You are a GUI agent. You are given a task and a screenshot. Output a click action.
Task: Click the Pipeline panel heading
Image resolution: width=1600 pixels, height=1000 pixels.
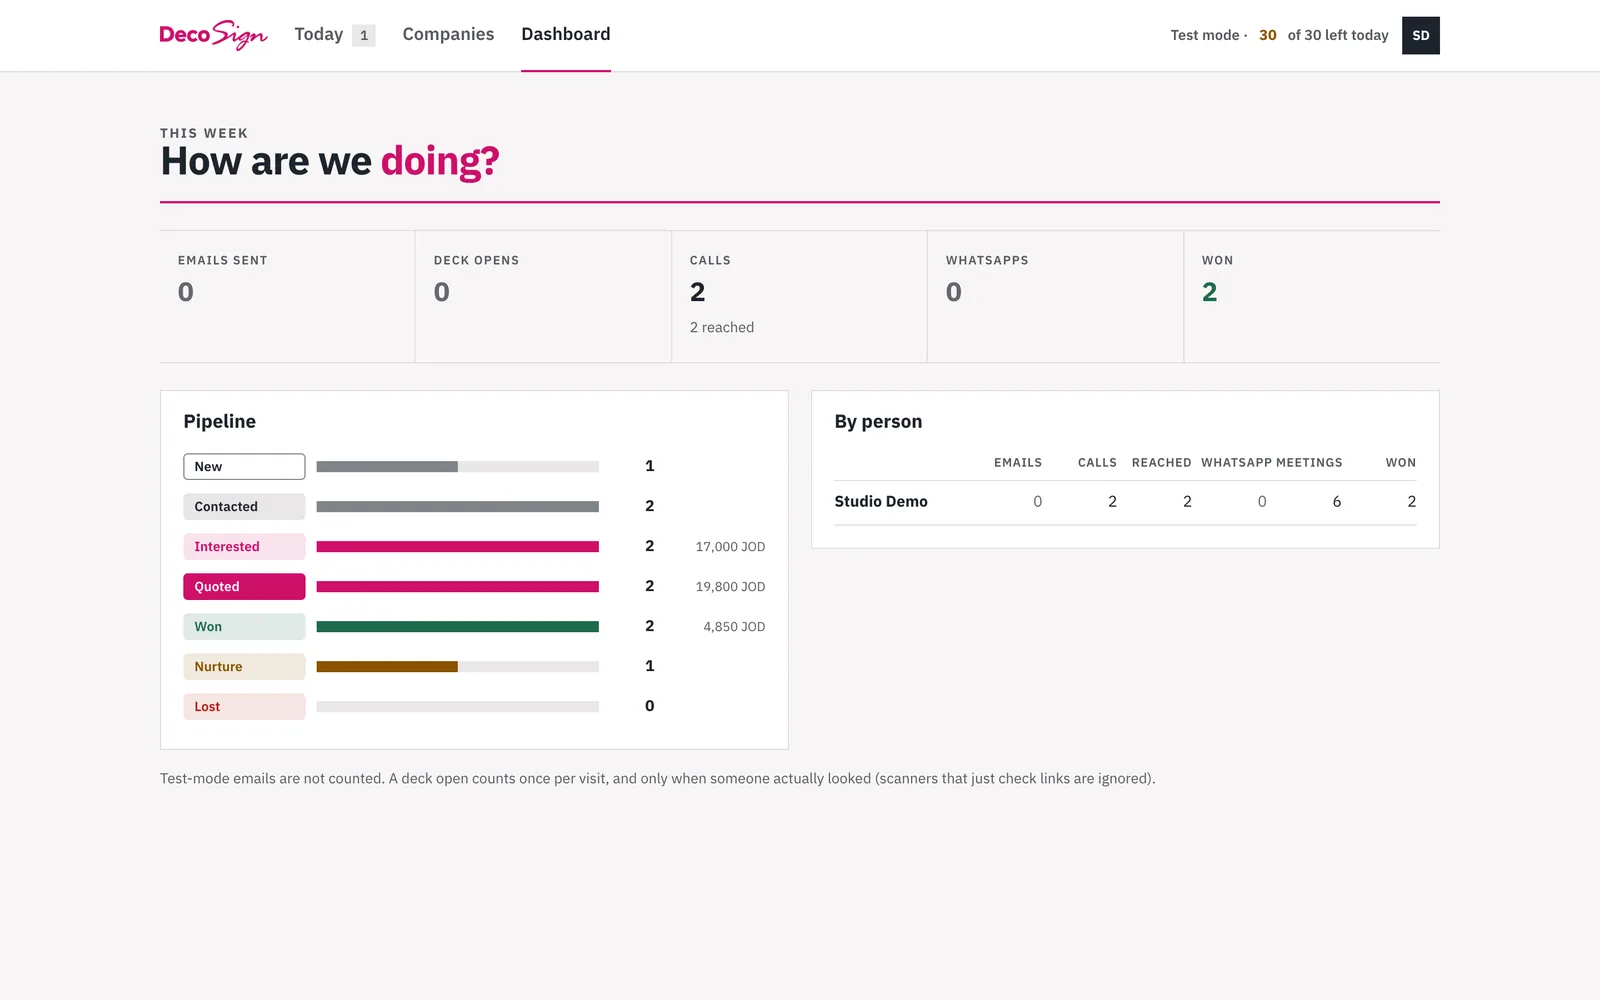pyautogui.click(x=219, y=421)
